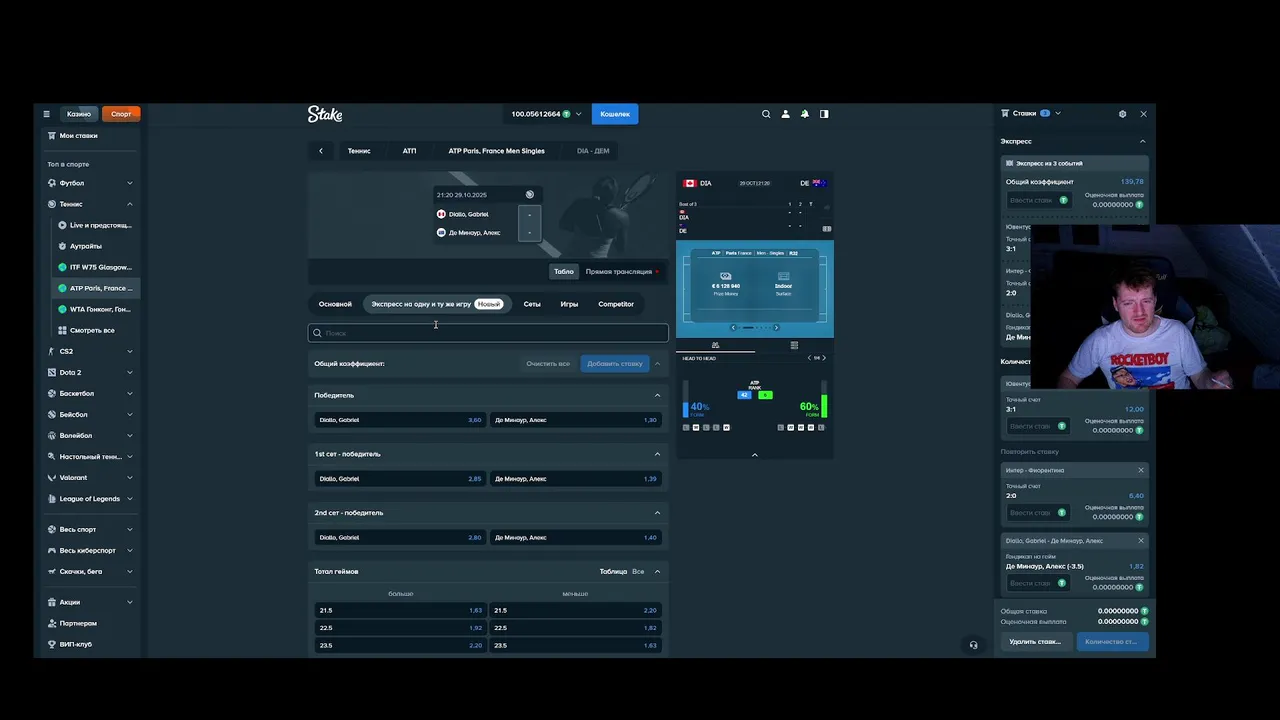1280x720 pixels.
Task: Open the head-to-head tab icon in the widget
Action: click(715, 345)
